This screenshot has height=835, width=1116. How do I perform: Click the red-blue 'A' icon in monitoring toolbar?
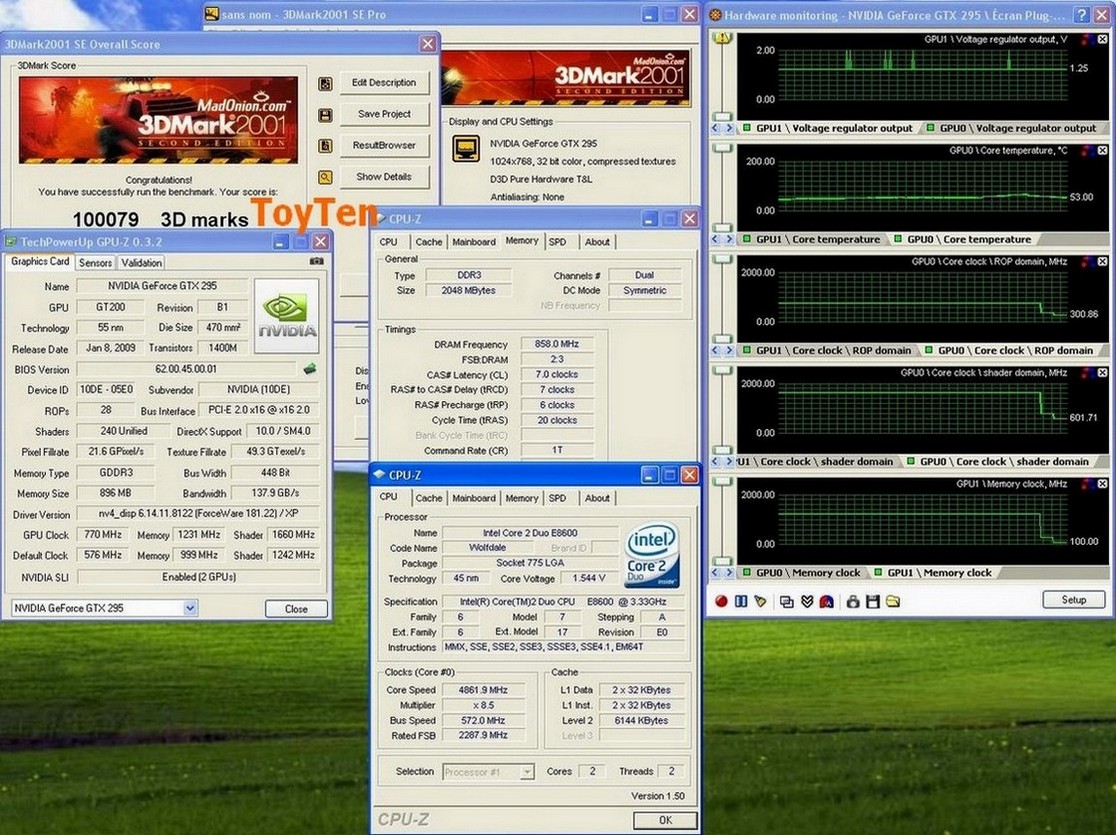click(826, 602)
